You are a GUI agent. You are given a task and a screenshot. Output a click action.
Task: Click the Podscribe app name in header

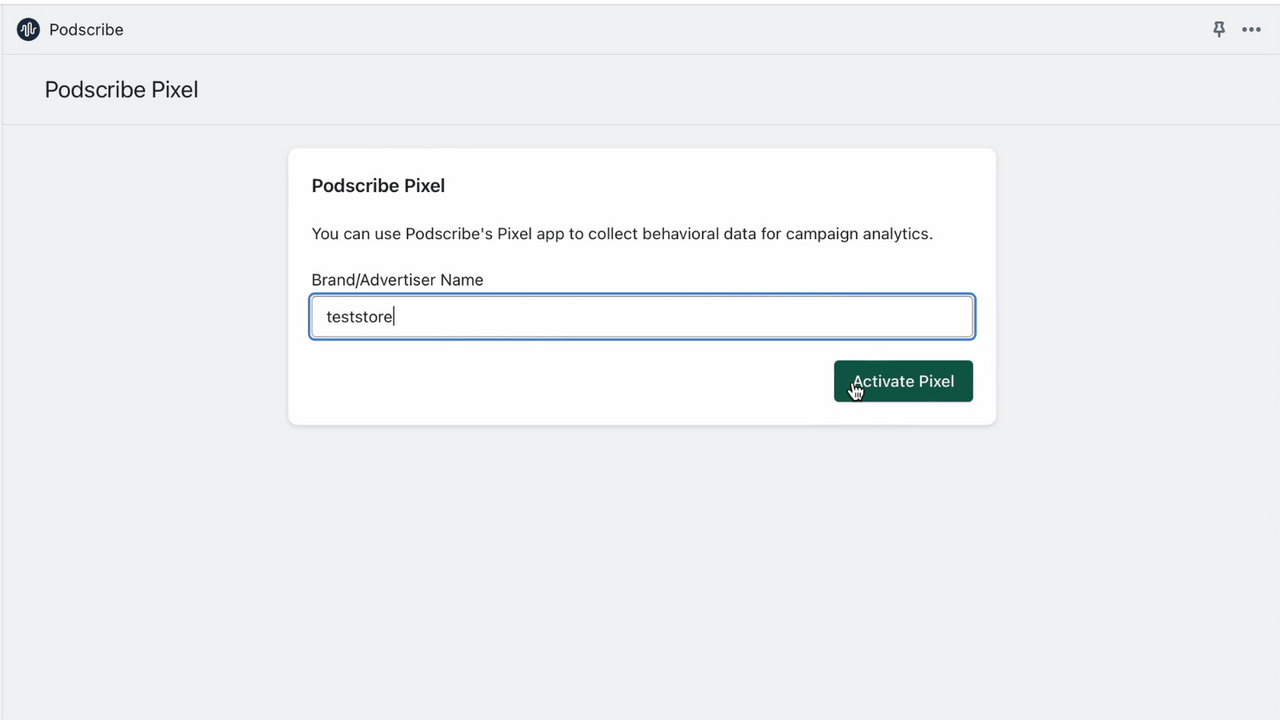click(86, 29)
